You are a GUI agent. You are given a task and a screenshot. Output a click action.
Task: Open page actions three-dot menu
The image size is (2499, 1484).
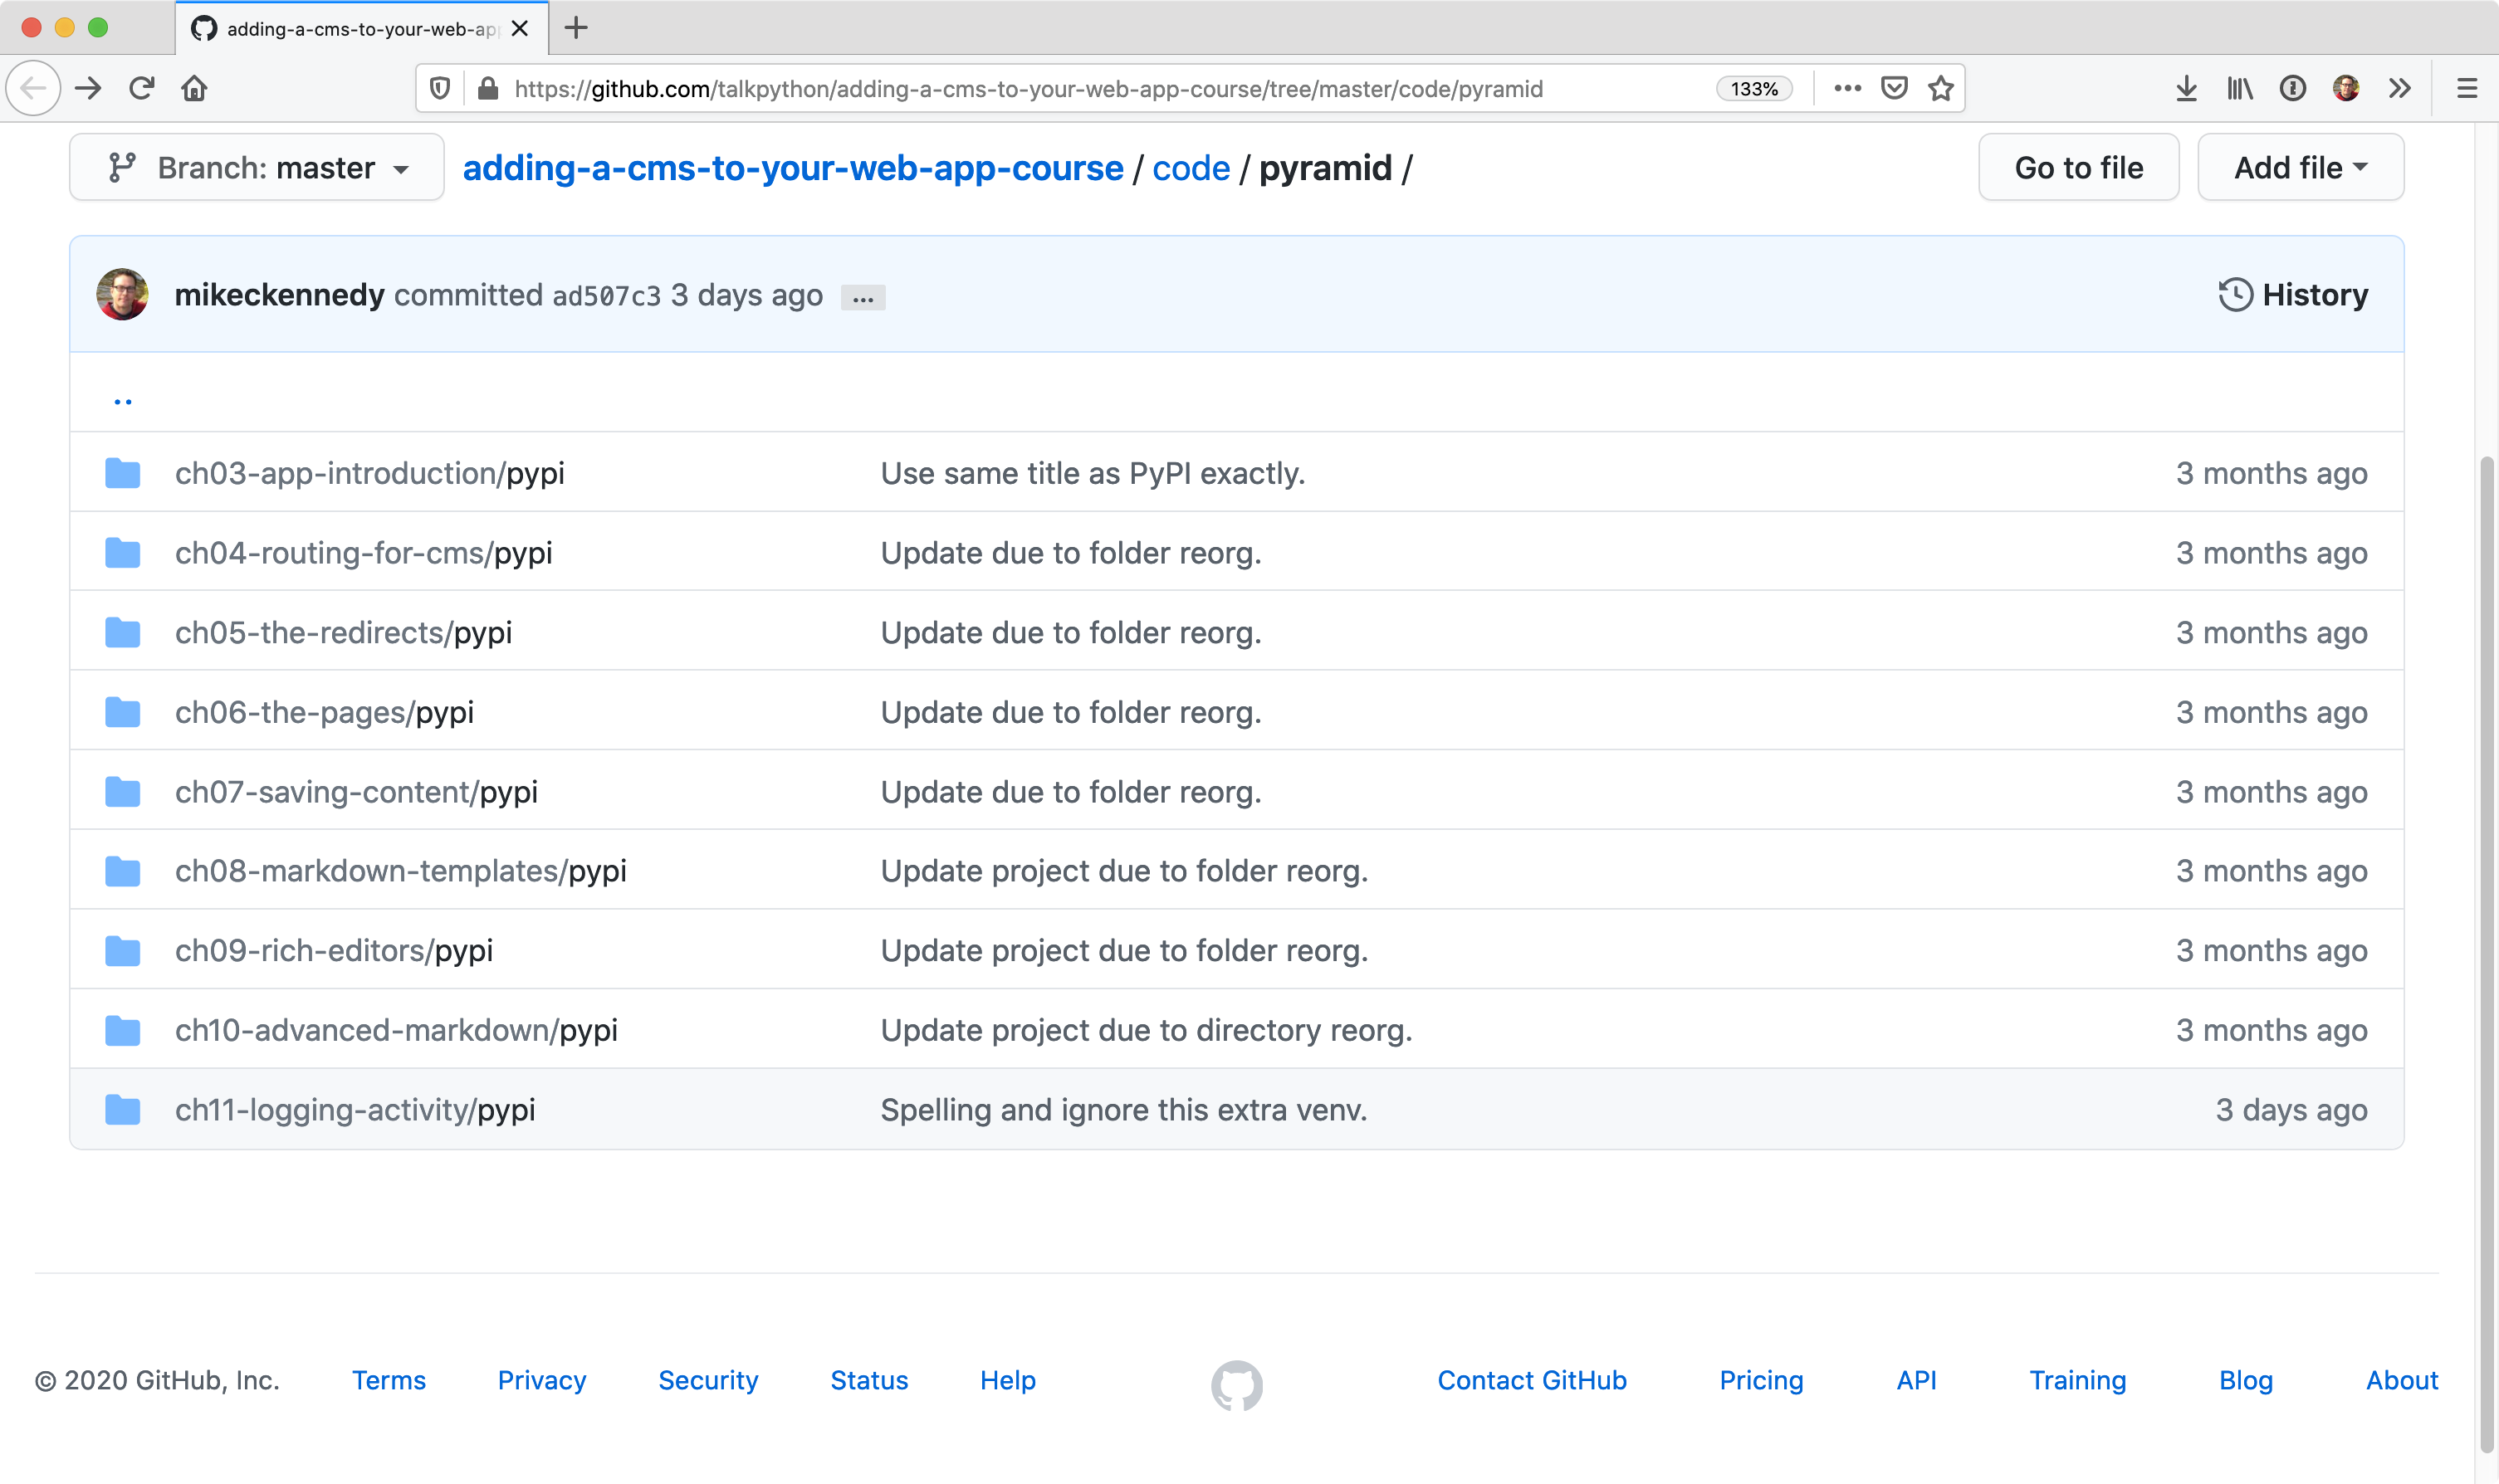coord(1847,88)
